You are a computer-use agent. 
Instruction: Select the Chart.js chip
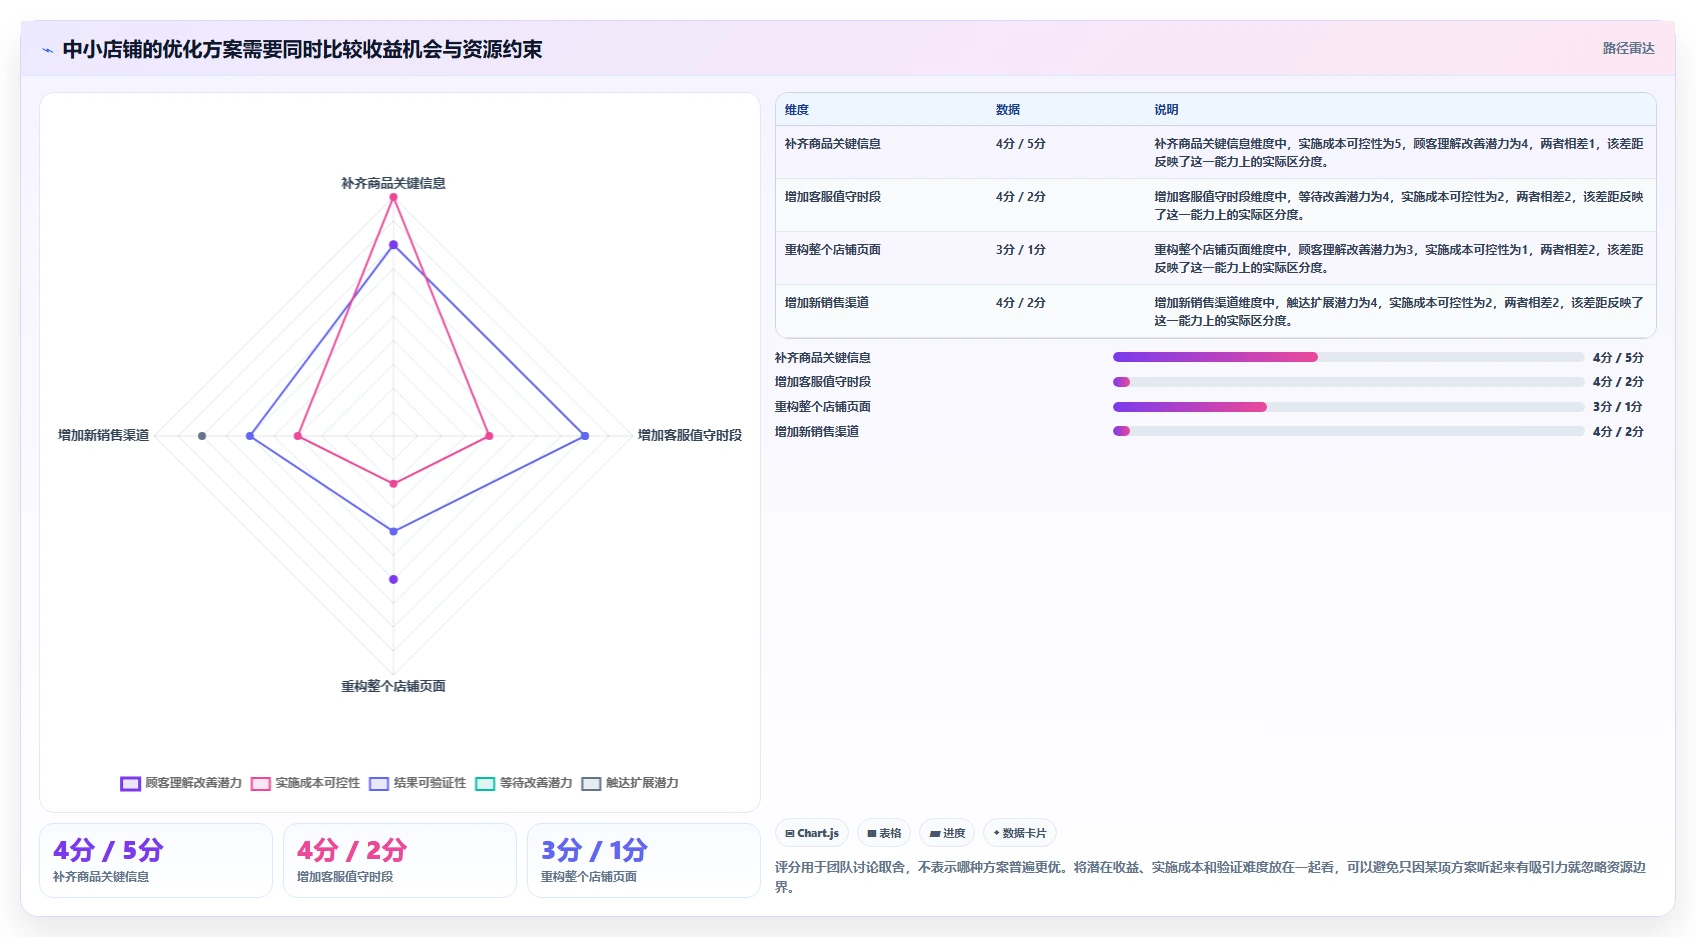click(x=812, y=833)
